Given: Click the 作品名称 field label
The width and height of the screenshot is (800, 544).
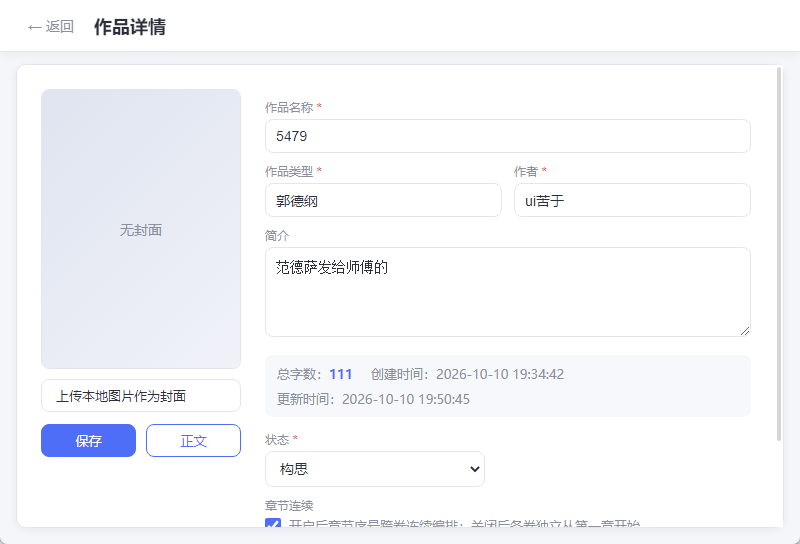Looking at the screenshot, I should click(x=289, y=107).
